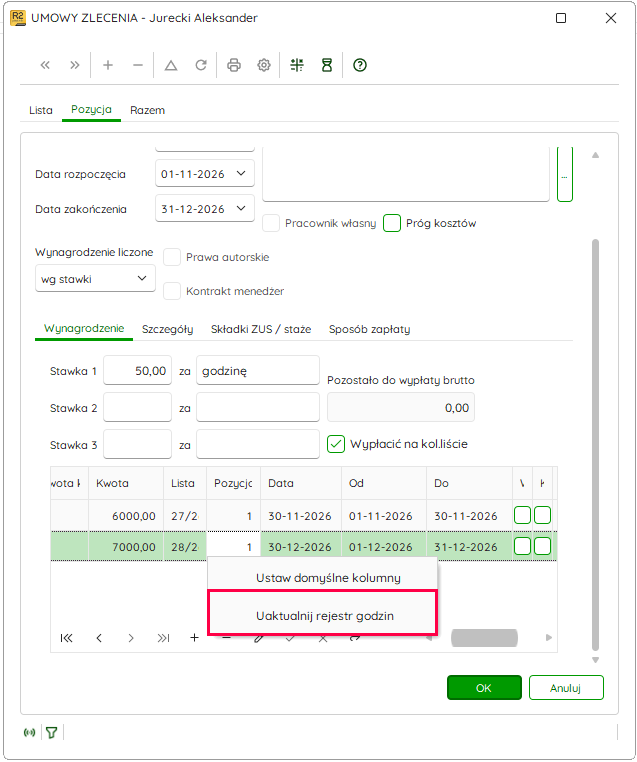Click the 6000,00 cell in the Kwota column

pos(126,516)
